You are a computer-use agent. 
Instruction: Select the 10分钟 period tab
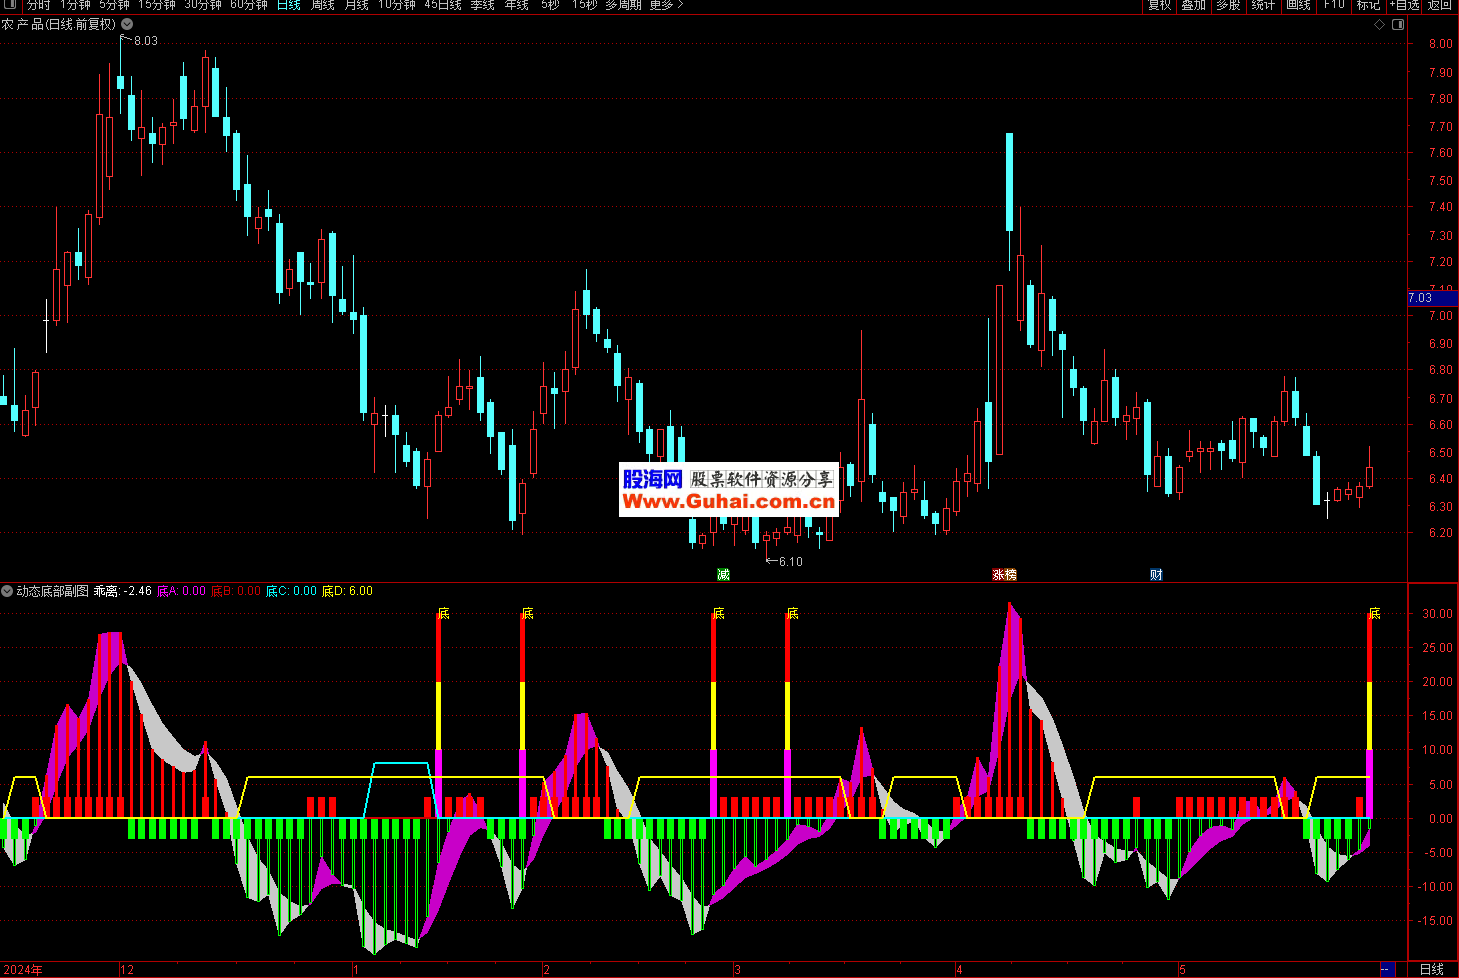[x=397, y=5]
